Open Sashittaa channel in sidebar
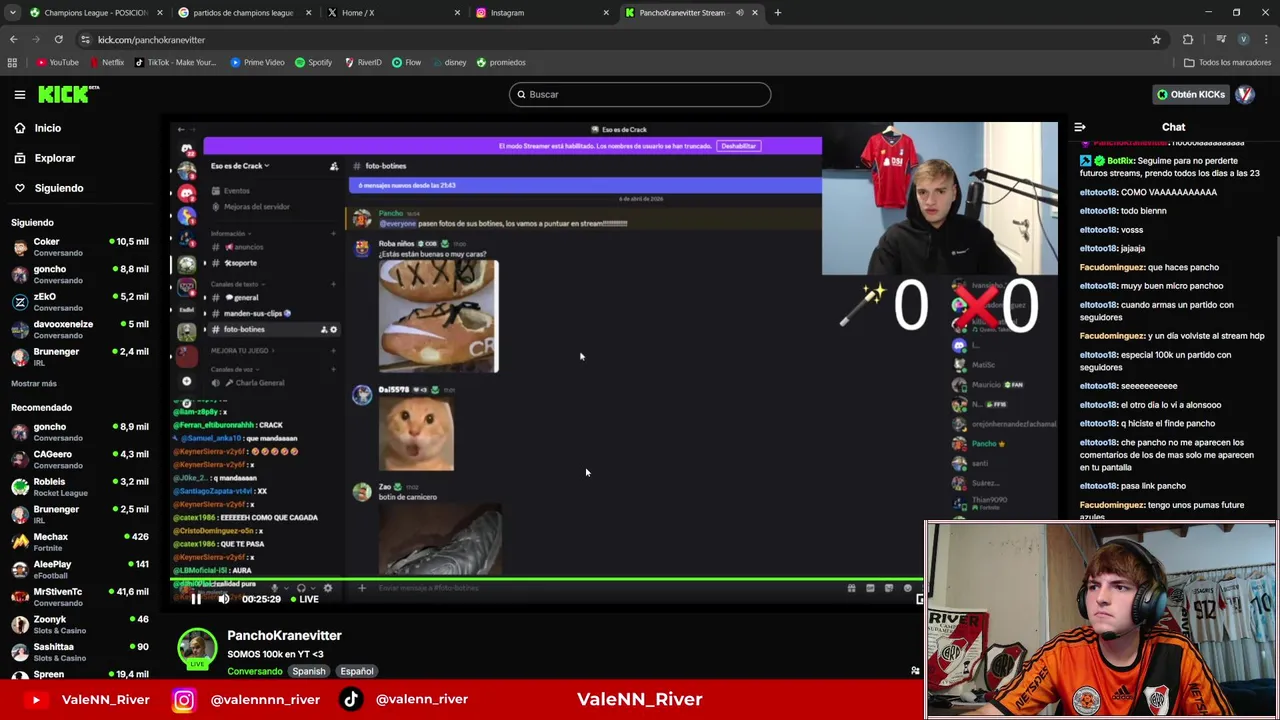1280x720 pixels. click(x=80, y=652)
